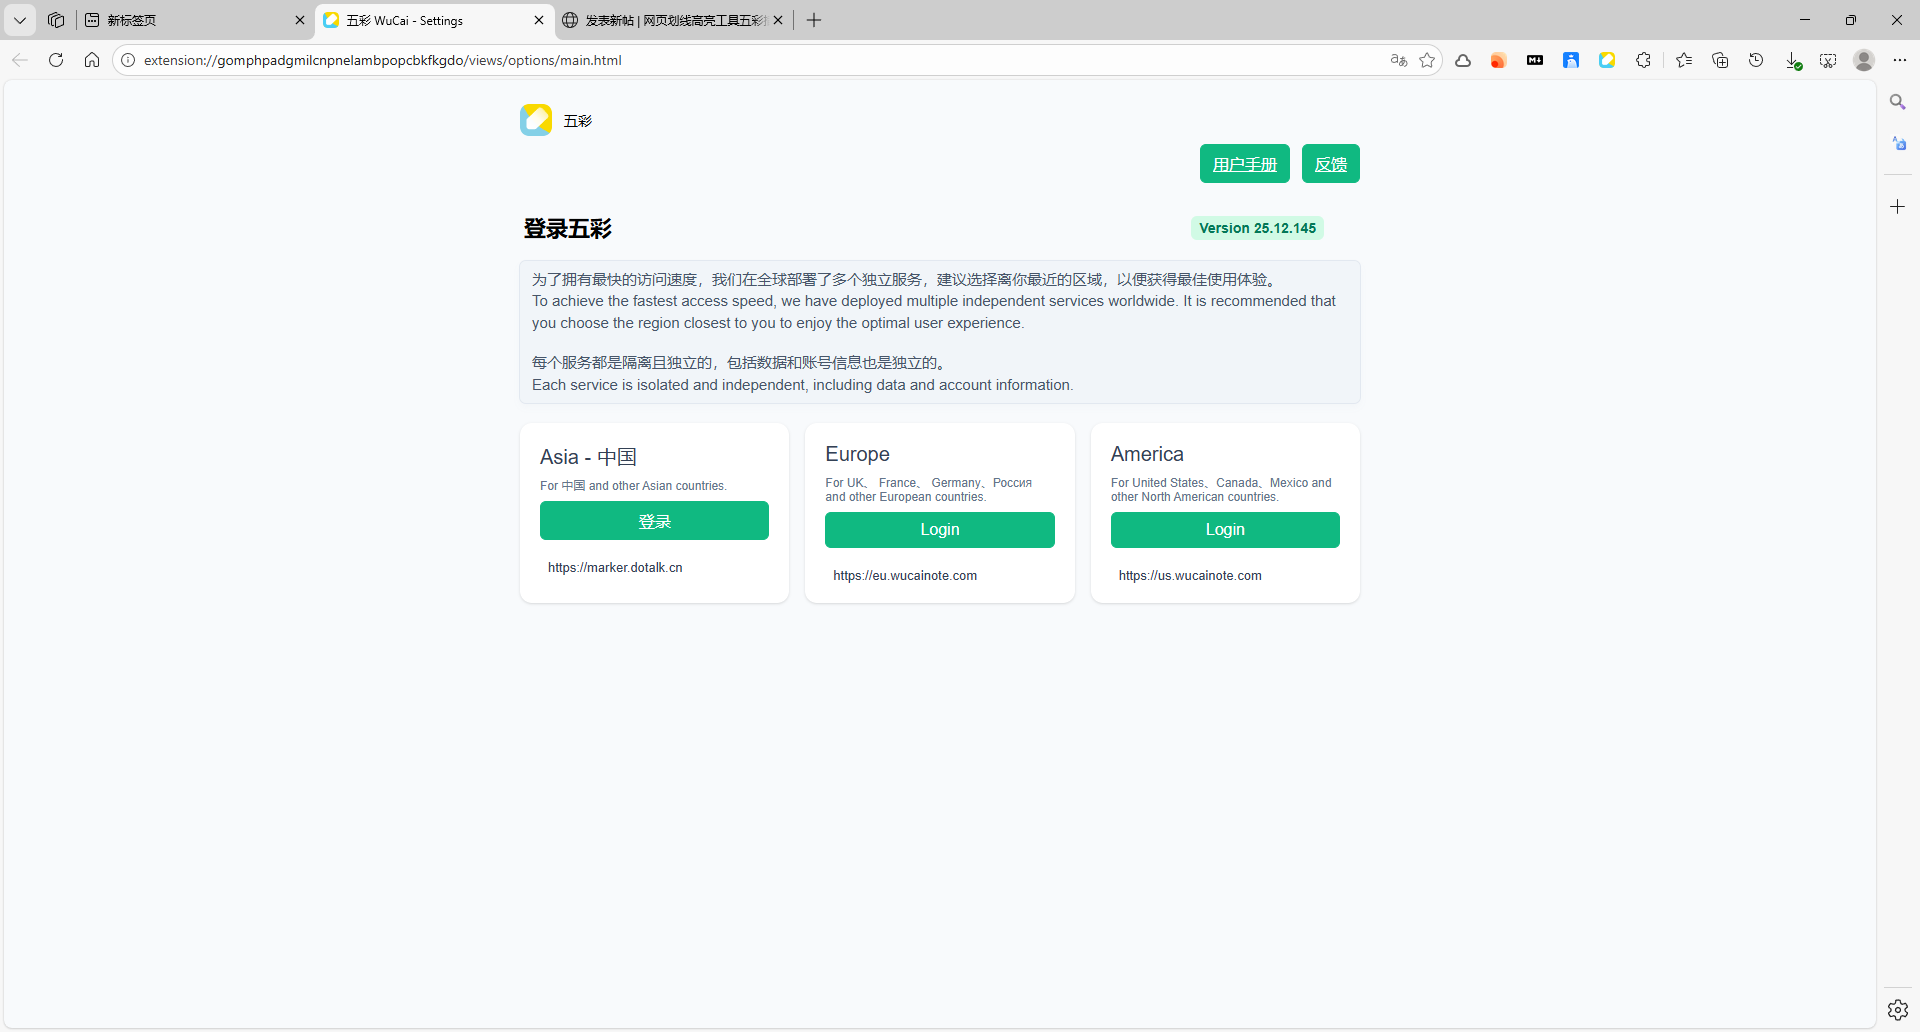Click the translate page icon in the address bar

pyautogui.click(x=1399, y=60)
